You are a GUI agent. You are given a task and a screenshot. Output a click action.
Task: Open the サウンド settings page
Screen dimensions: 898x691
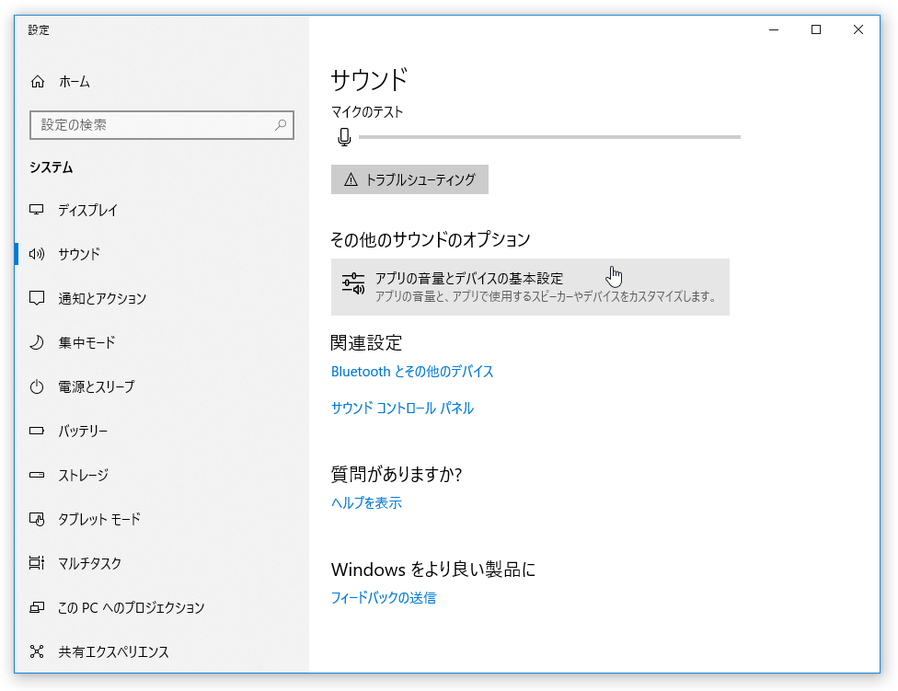(x=79, y=254)
